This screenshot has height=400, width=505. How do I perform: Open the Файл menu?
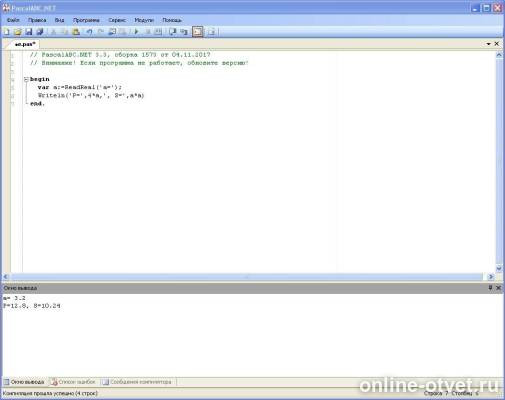pyautogui.click(x=13, y=20)
